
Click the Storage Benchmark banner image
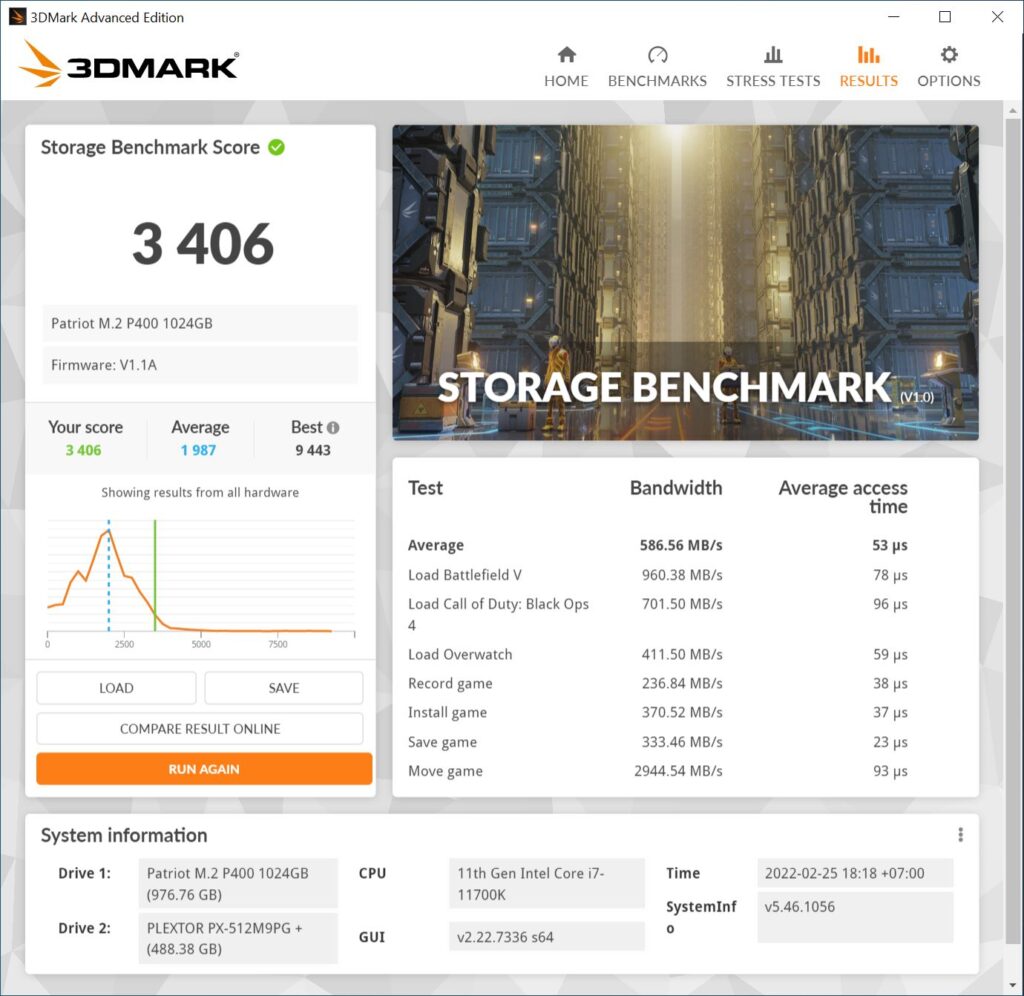[685, 281]
